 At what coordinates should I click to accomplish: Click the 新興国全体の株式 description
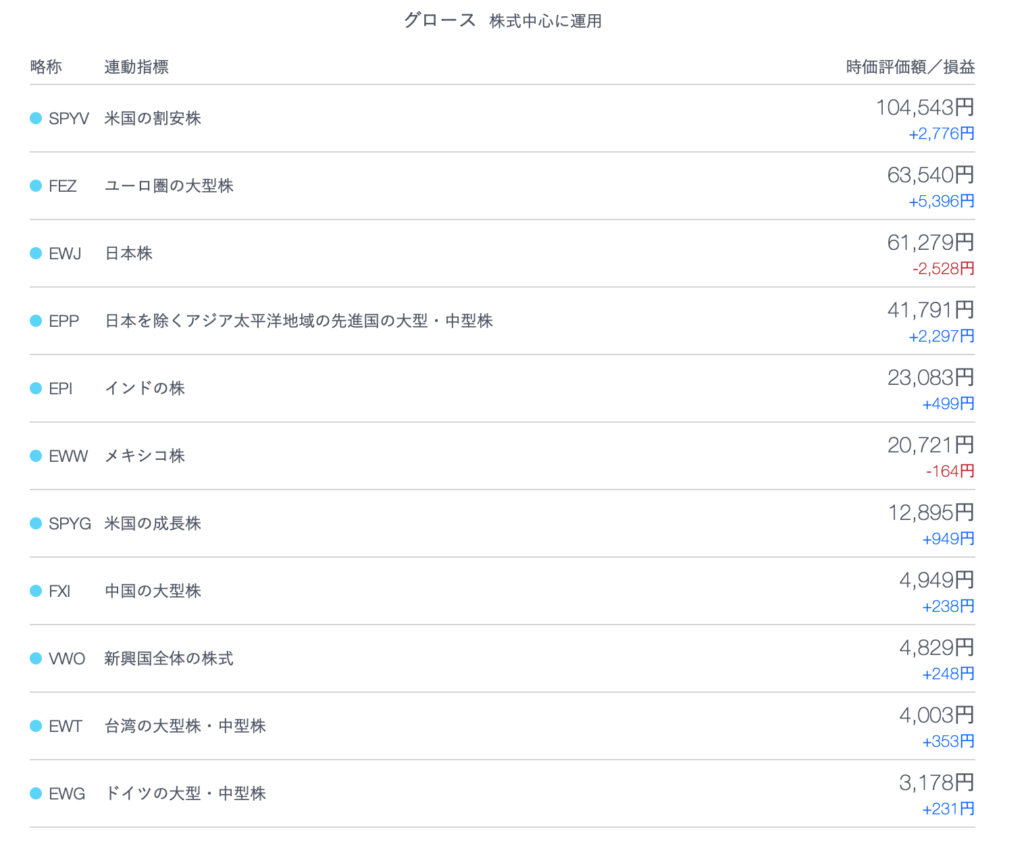point(169,659)
